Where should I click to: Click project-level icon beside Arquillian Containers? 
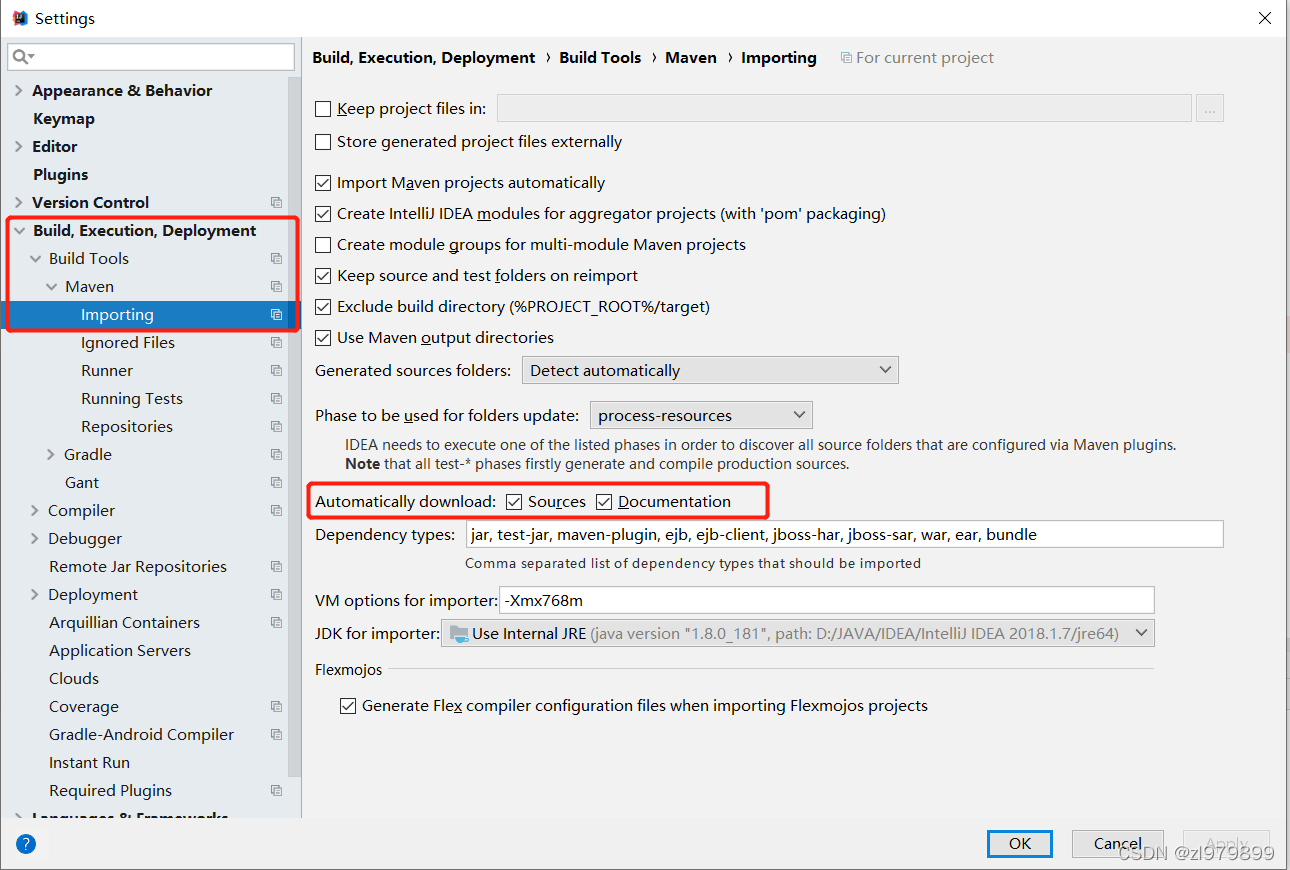tap(277, 623)
